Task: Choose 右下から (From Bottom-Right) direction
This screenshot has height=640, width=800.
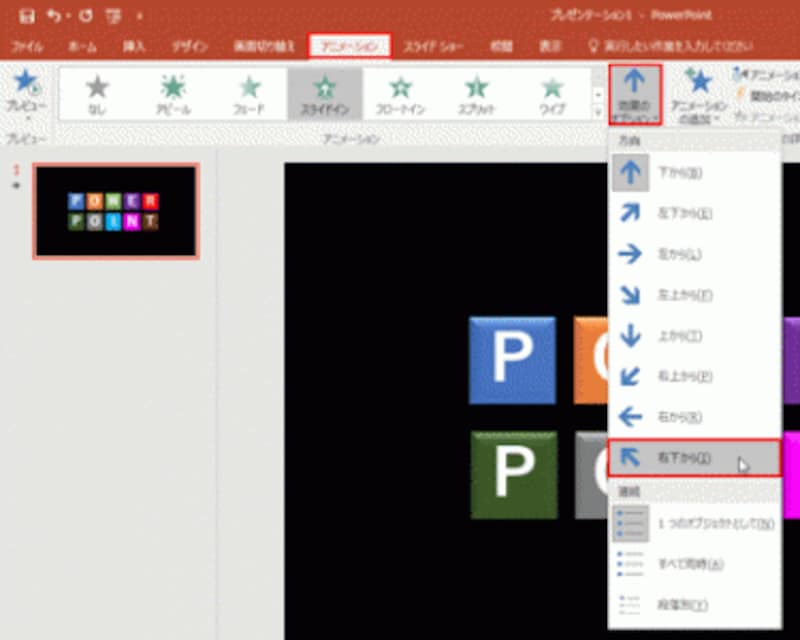Action: click(x=694, y=458)
